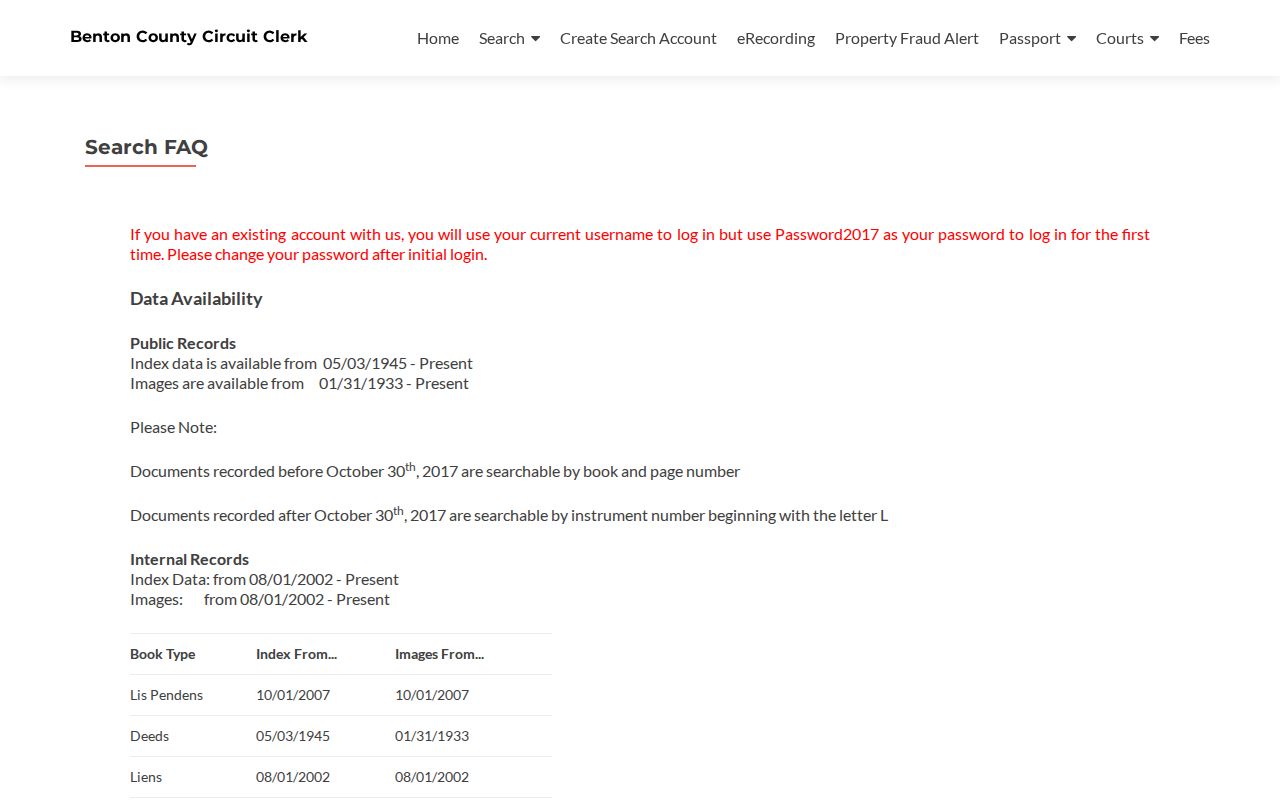Click the Lis Pendens index date 10/01/2007
Screen dimensions: 1280x800
tap(293, 695)
